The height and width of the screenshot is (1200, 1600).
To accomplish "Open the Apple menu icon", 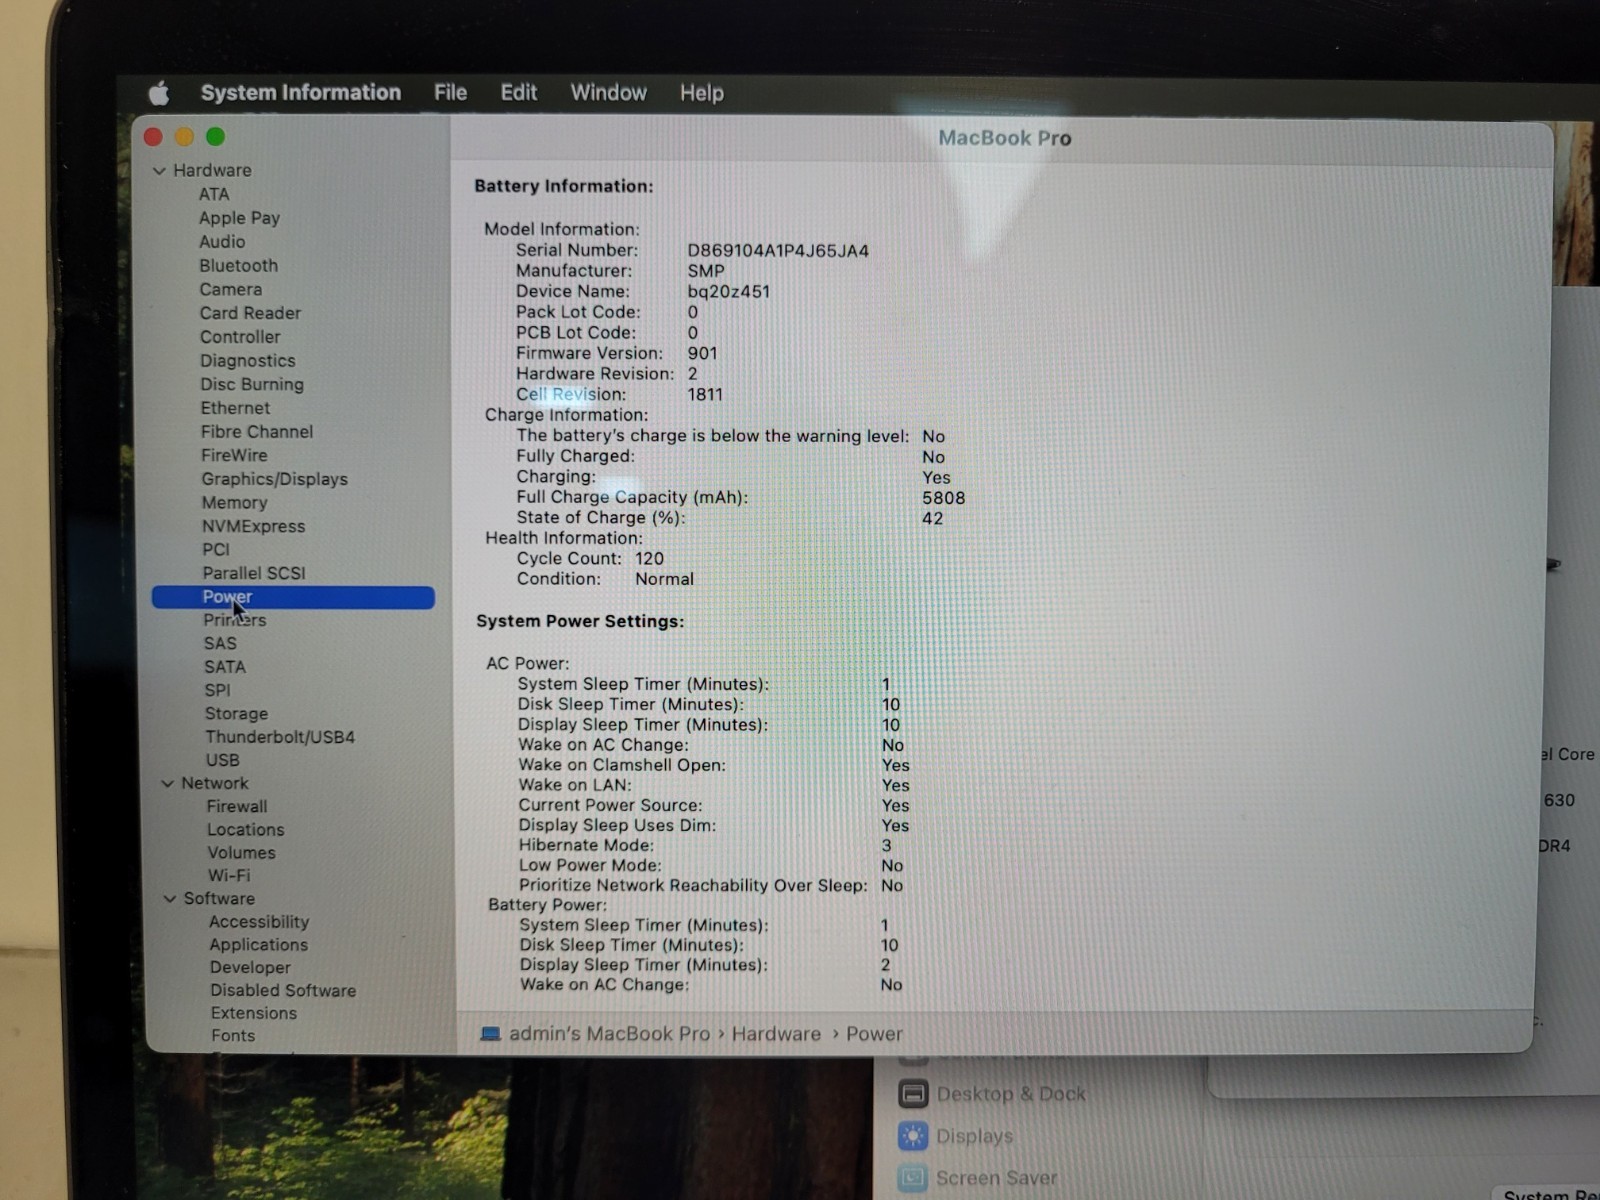I will tap(159, 94).
